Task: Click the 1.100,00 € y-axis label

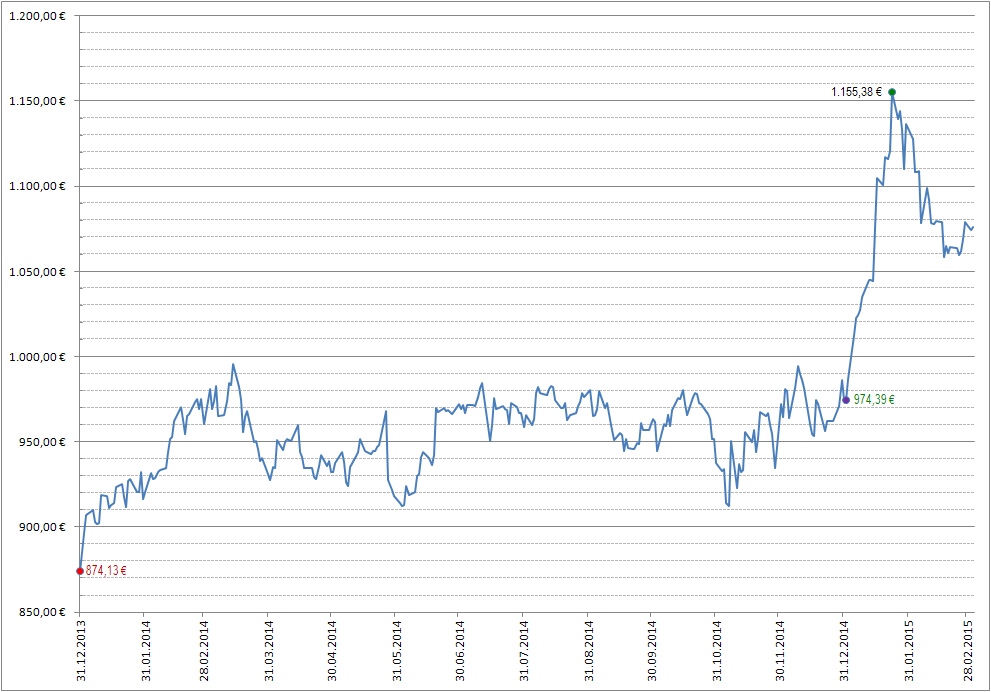Action: pos(37,186)
